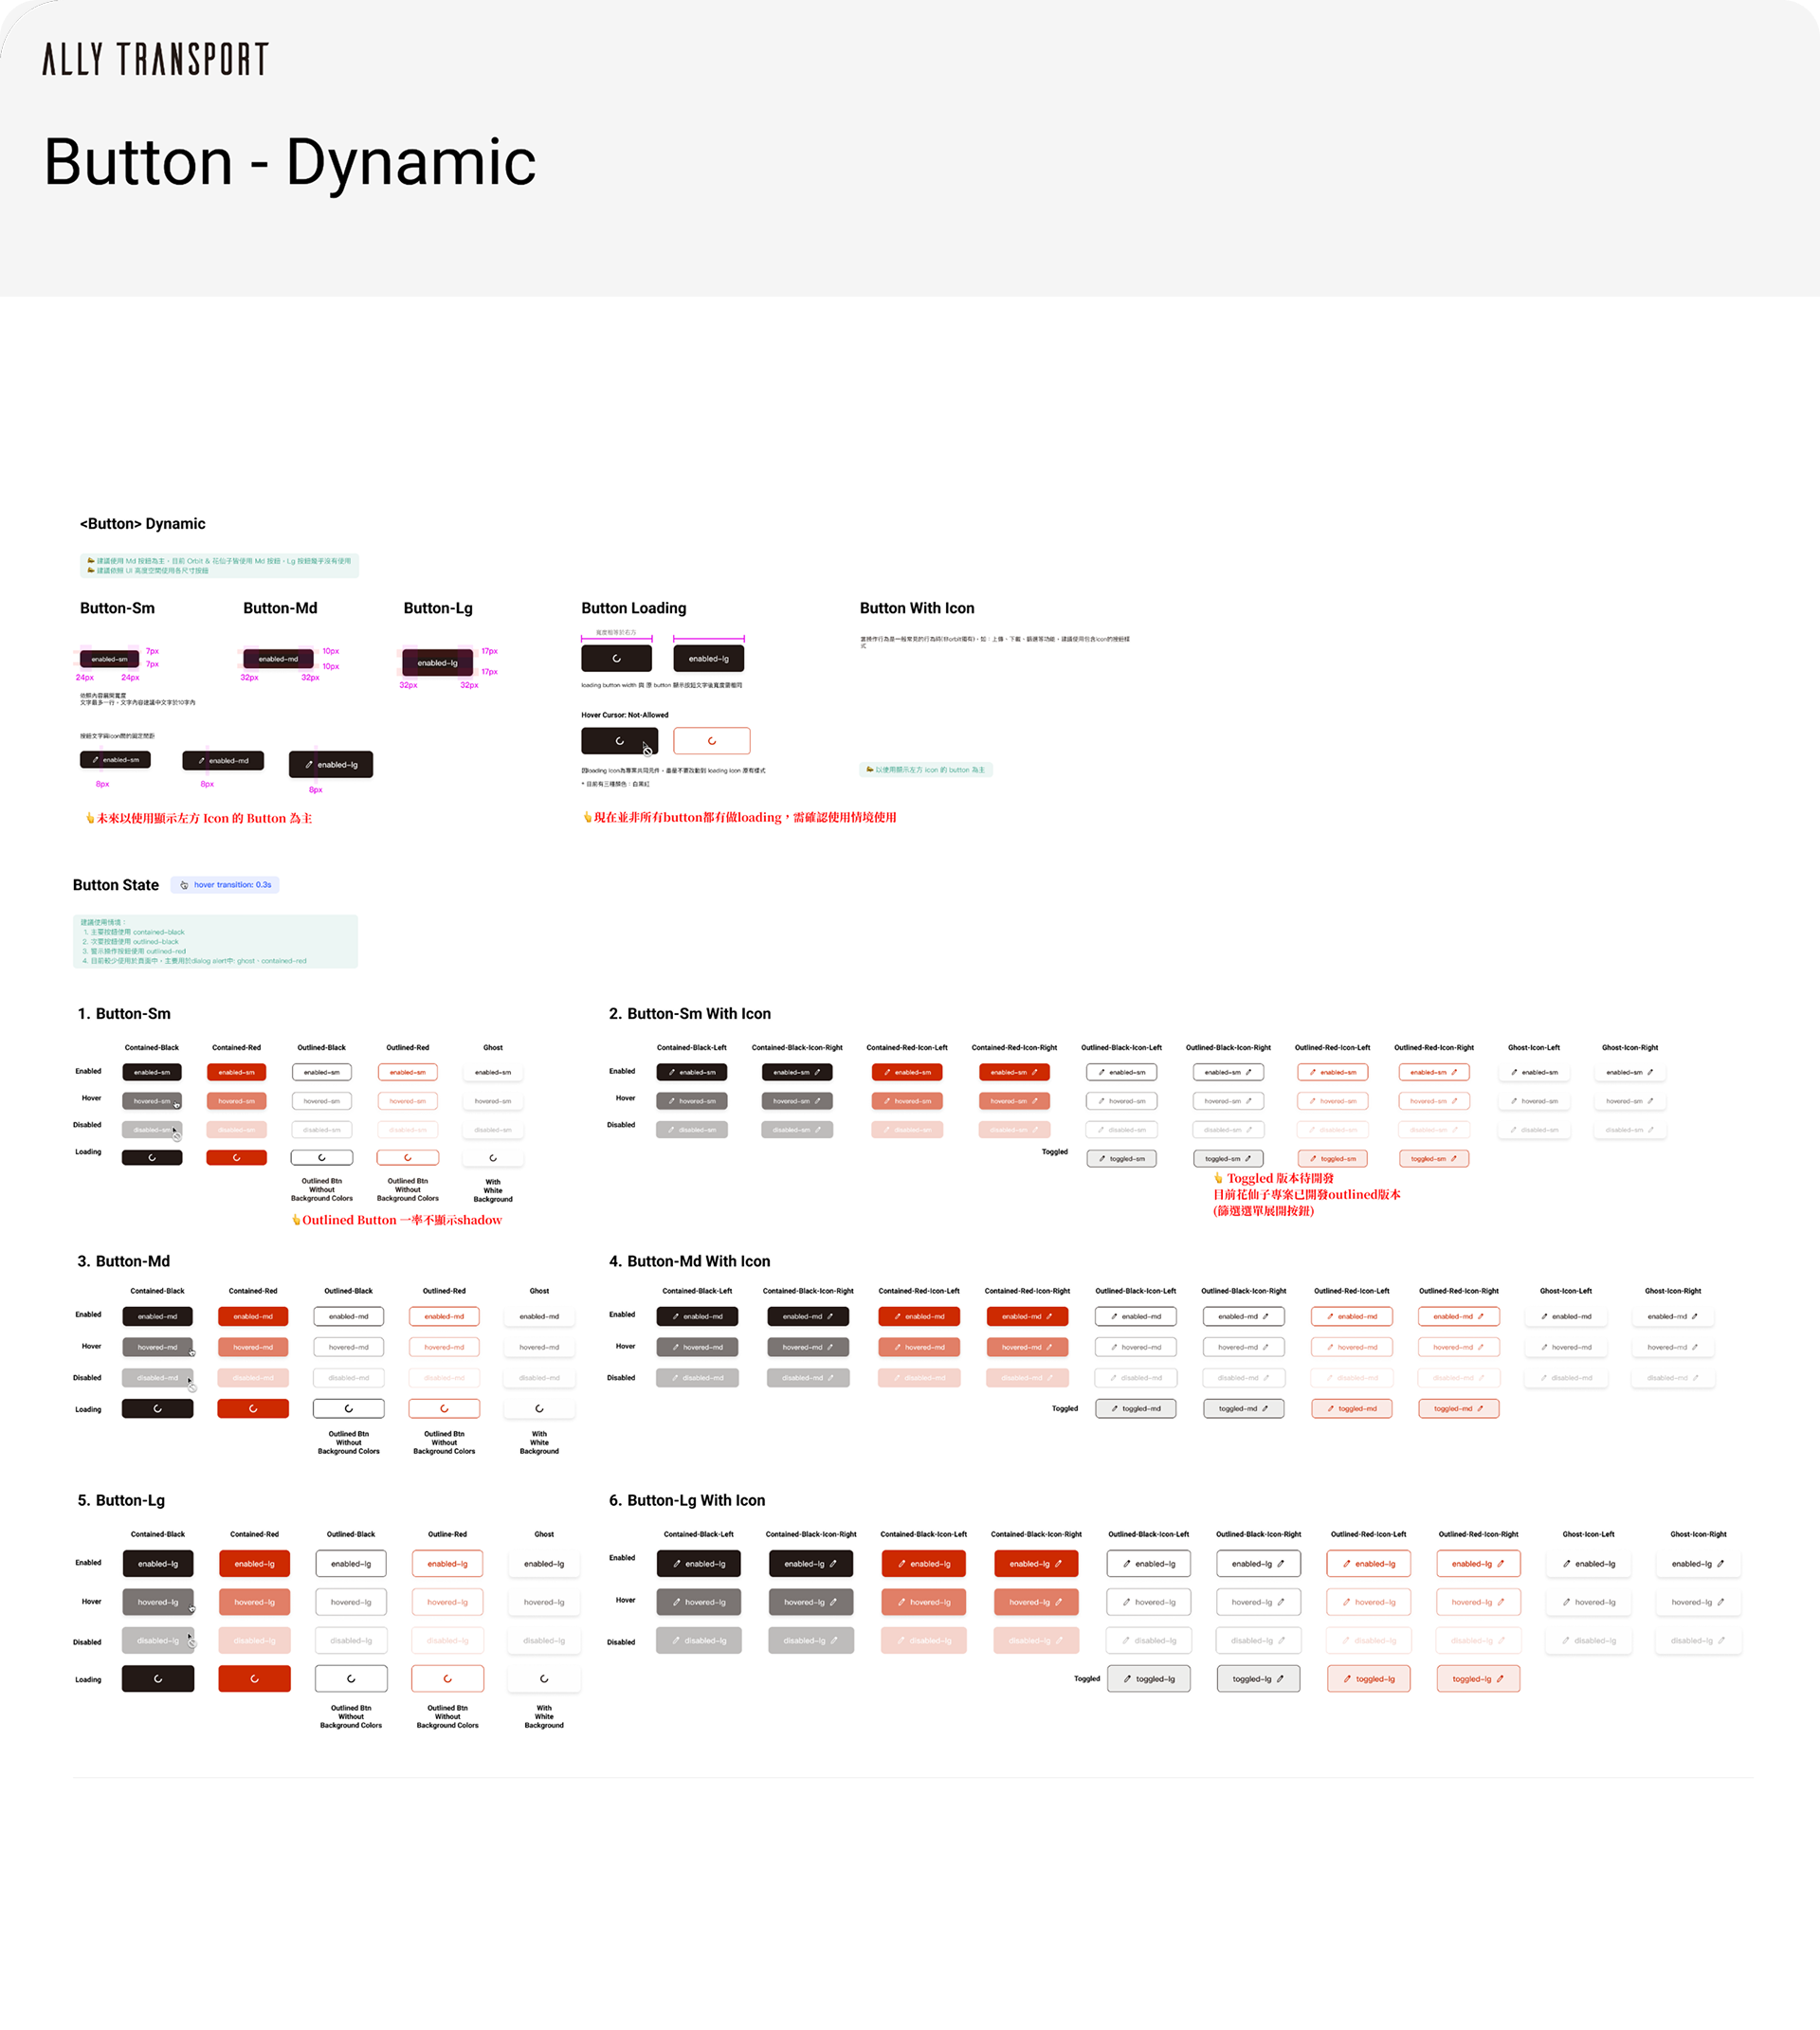This screenshot has width=1820, height=2030.
Task: Click Outlined-Black-Icon-Right hovered-md button
Action: point(1243,1347)
